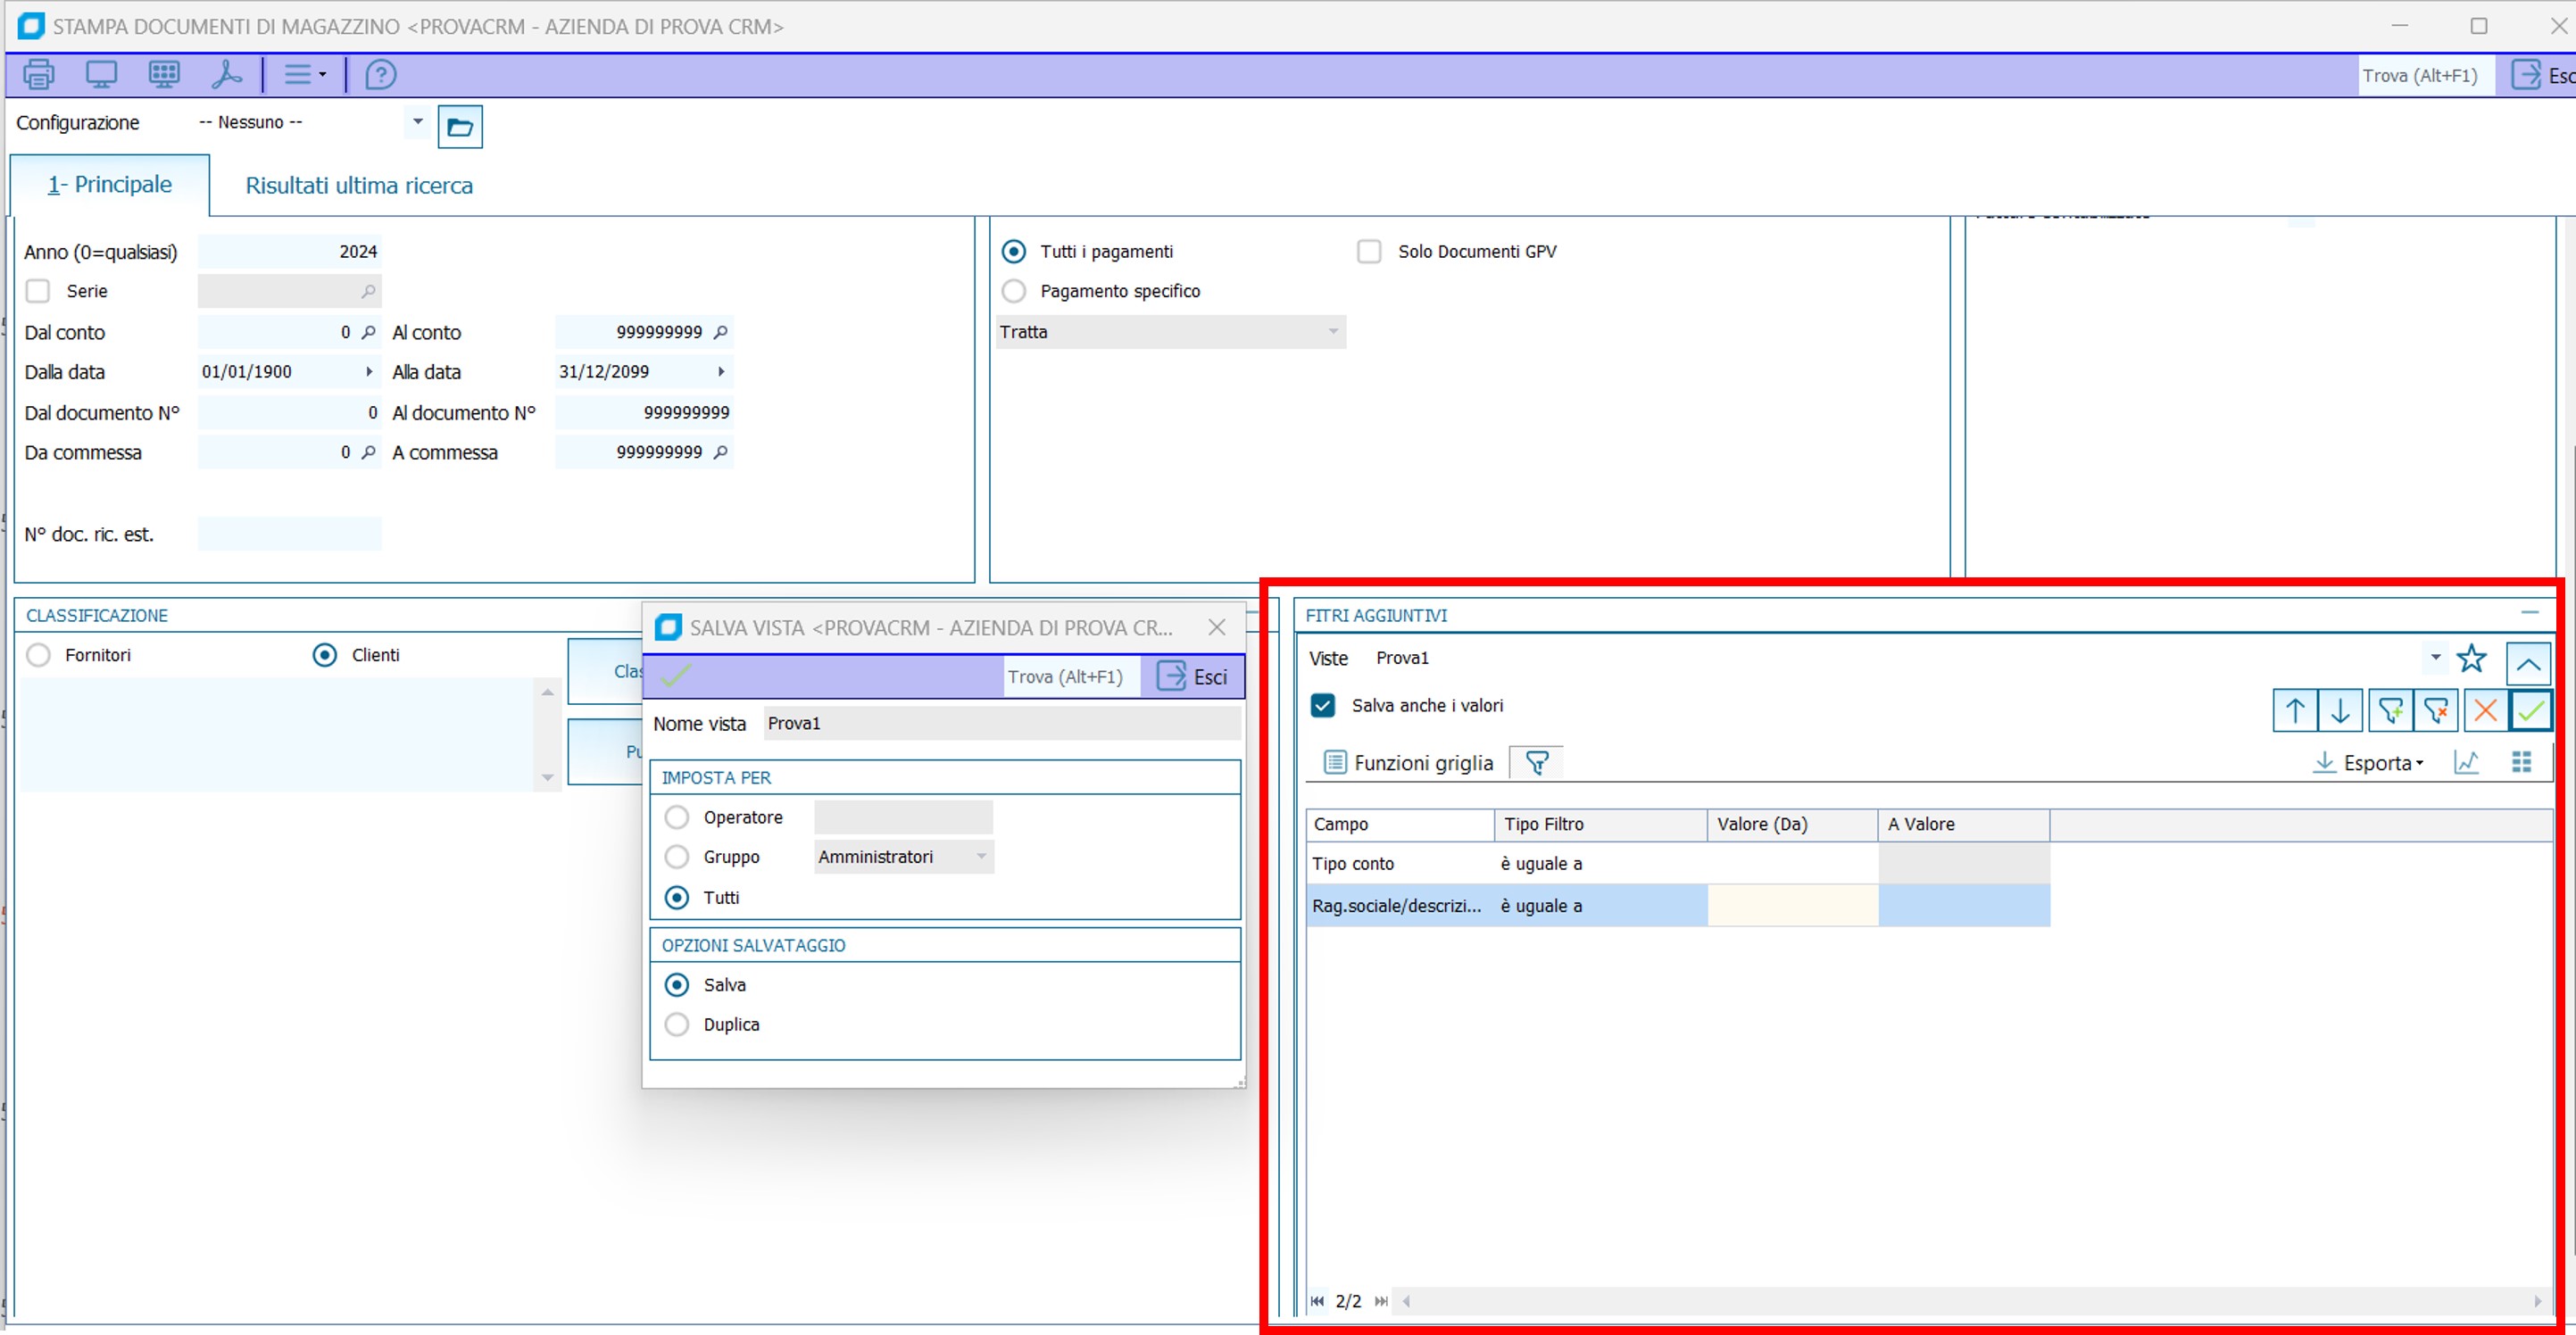Open the Esporta dropdown menu
Screen dimensions: 2576x1335
2380,763
